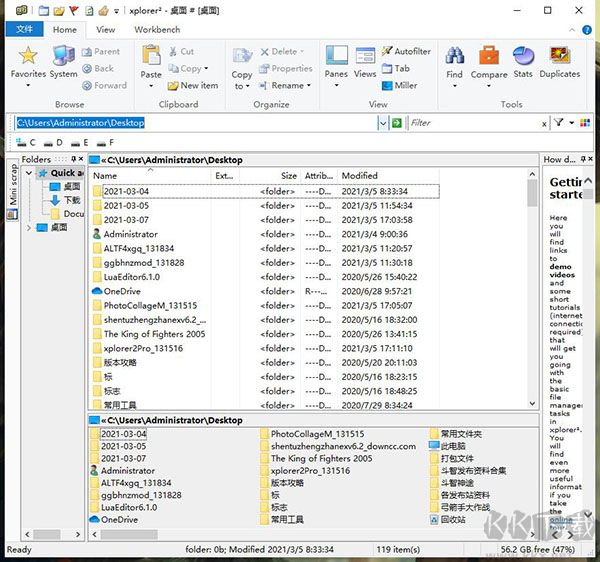Click the filter funnel icon
Screen dimensions: 600x562
coord(559,123)
